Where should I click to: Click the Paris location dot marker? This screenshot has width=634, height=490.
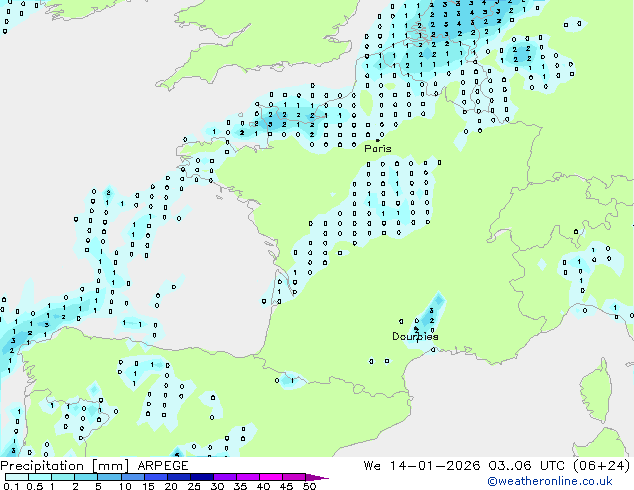click(378, 140)
